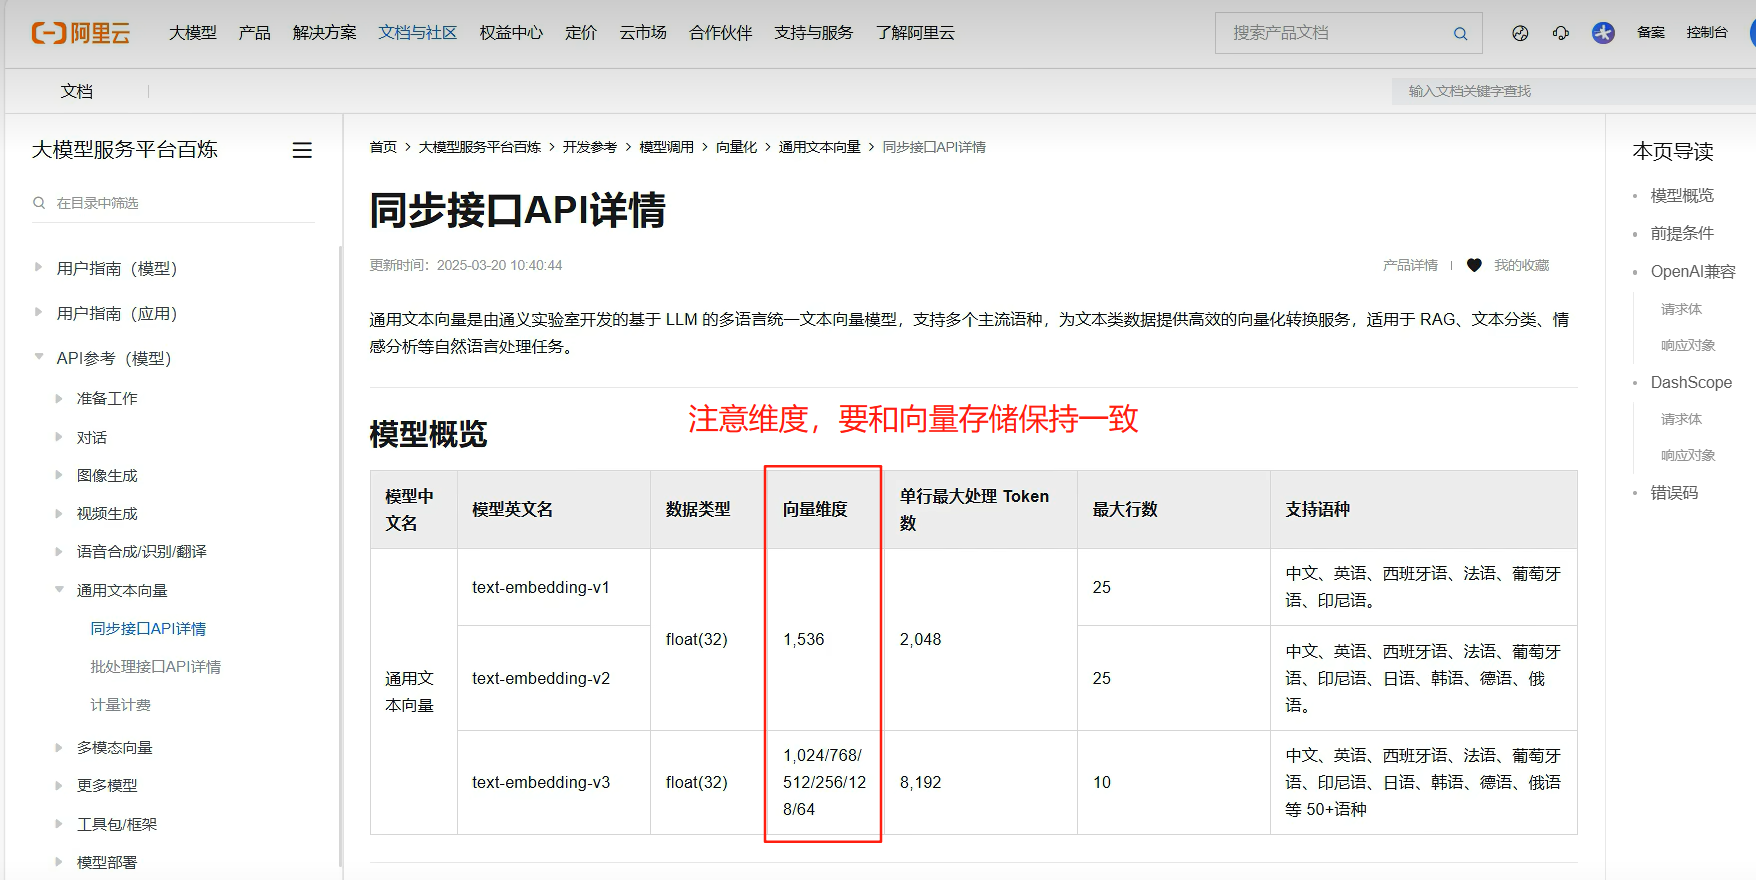Open 支持与服务 top menu
Image resolution: width=1756 pixels, height=880 pixels.
coord(813,33)
